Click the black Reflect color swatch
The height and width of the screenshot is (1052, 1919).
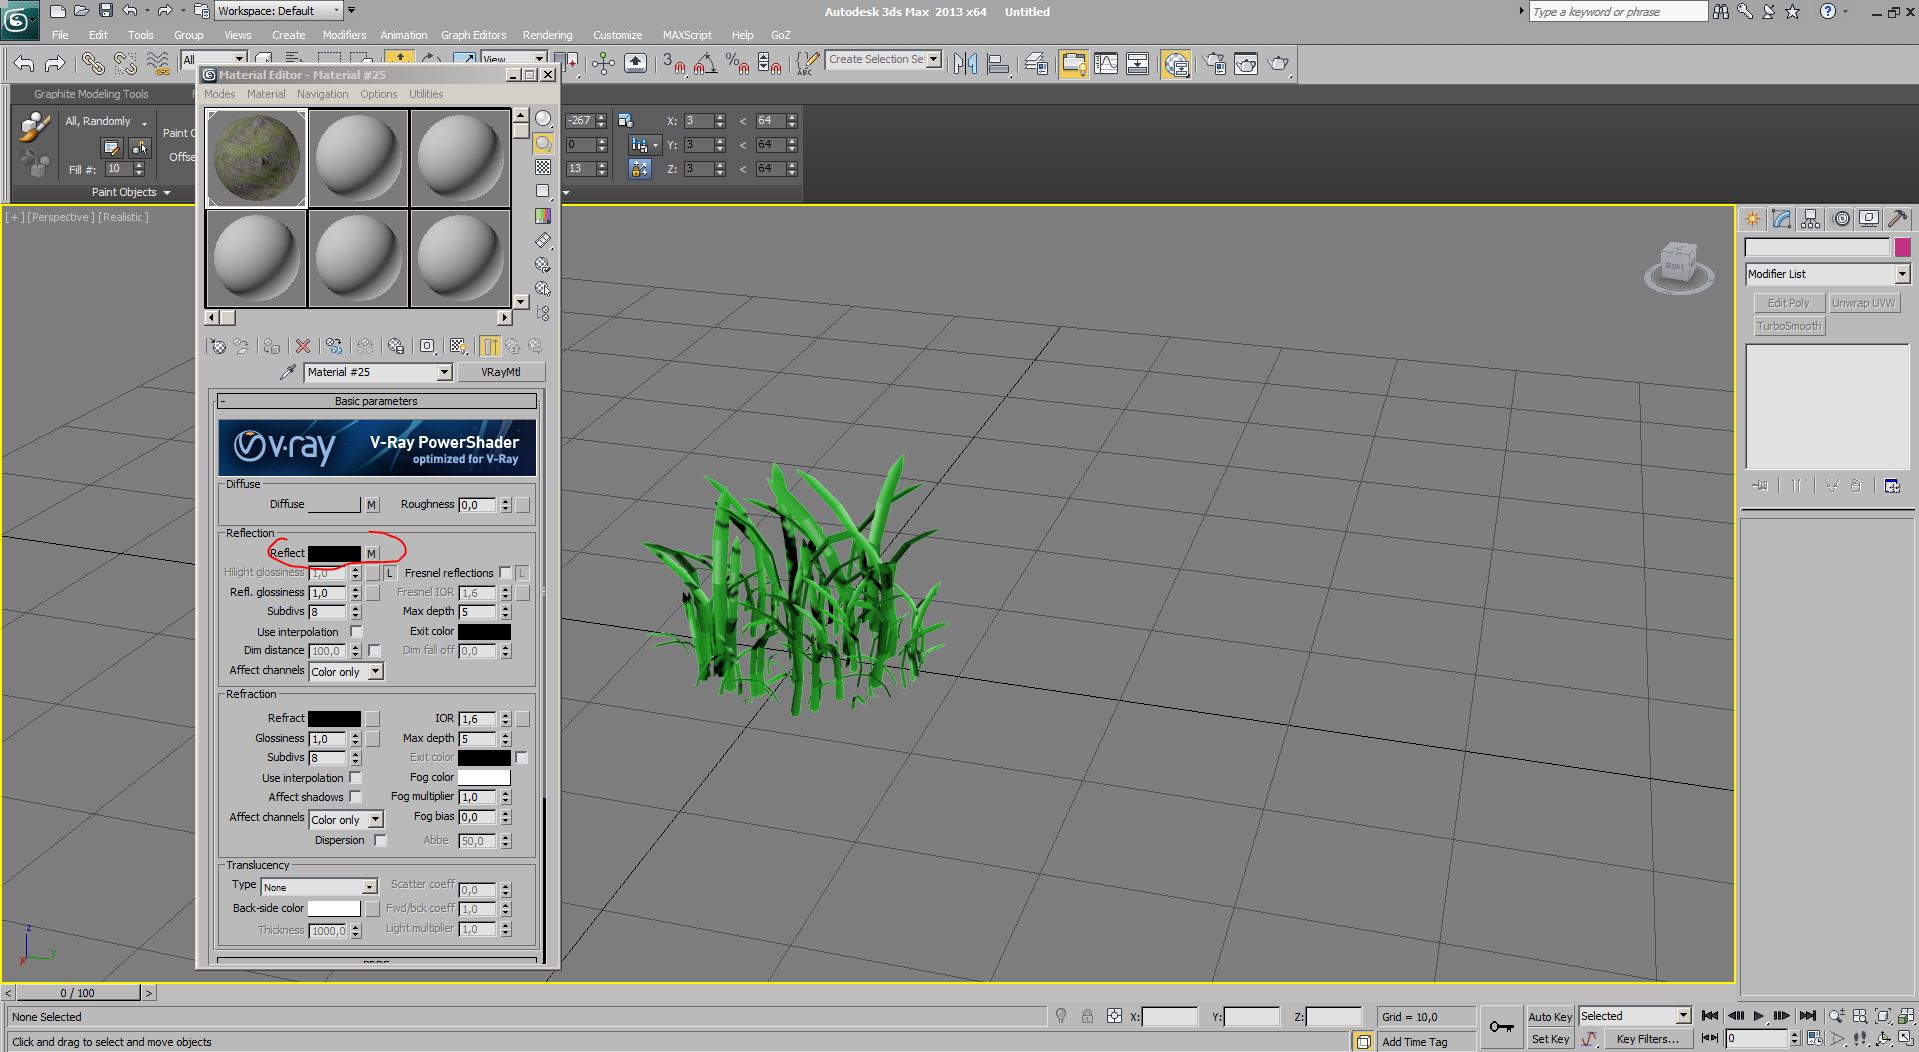point(334,553)
